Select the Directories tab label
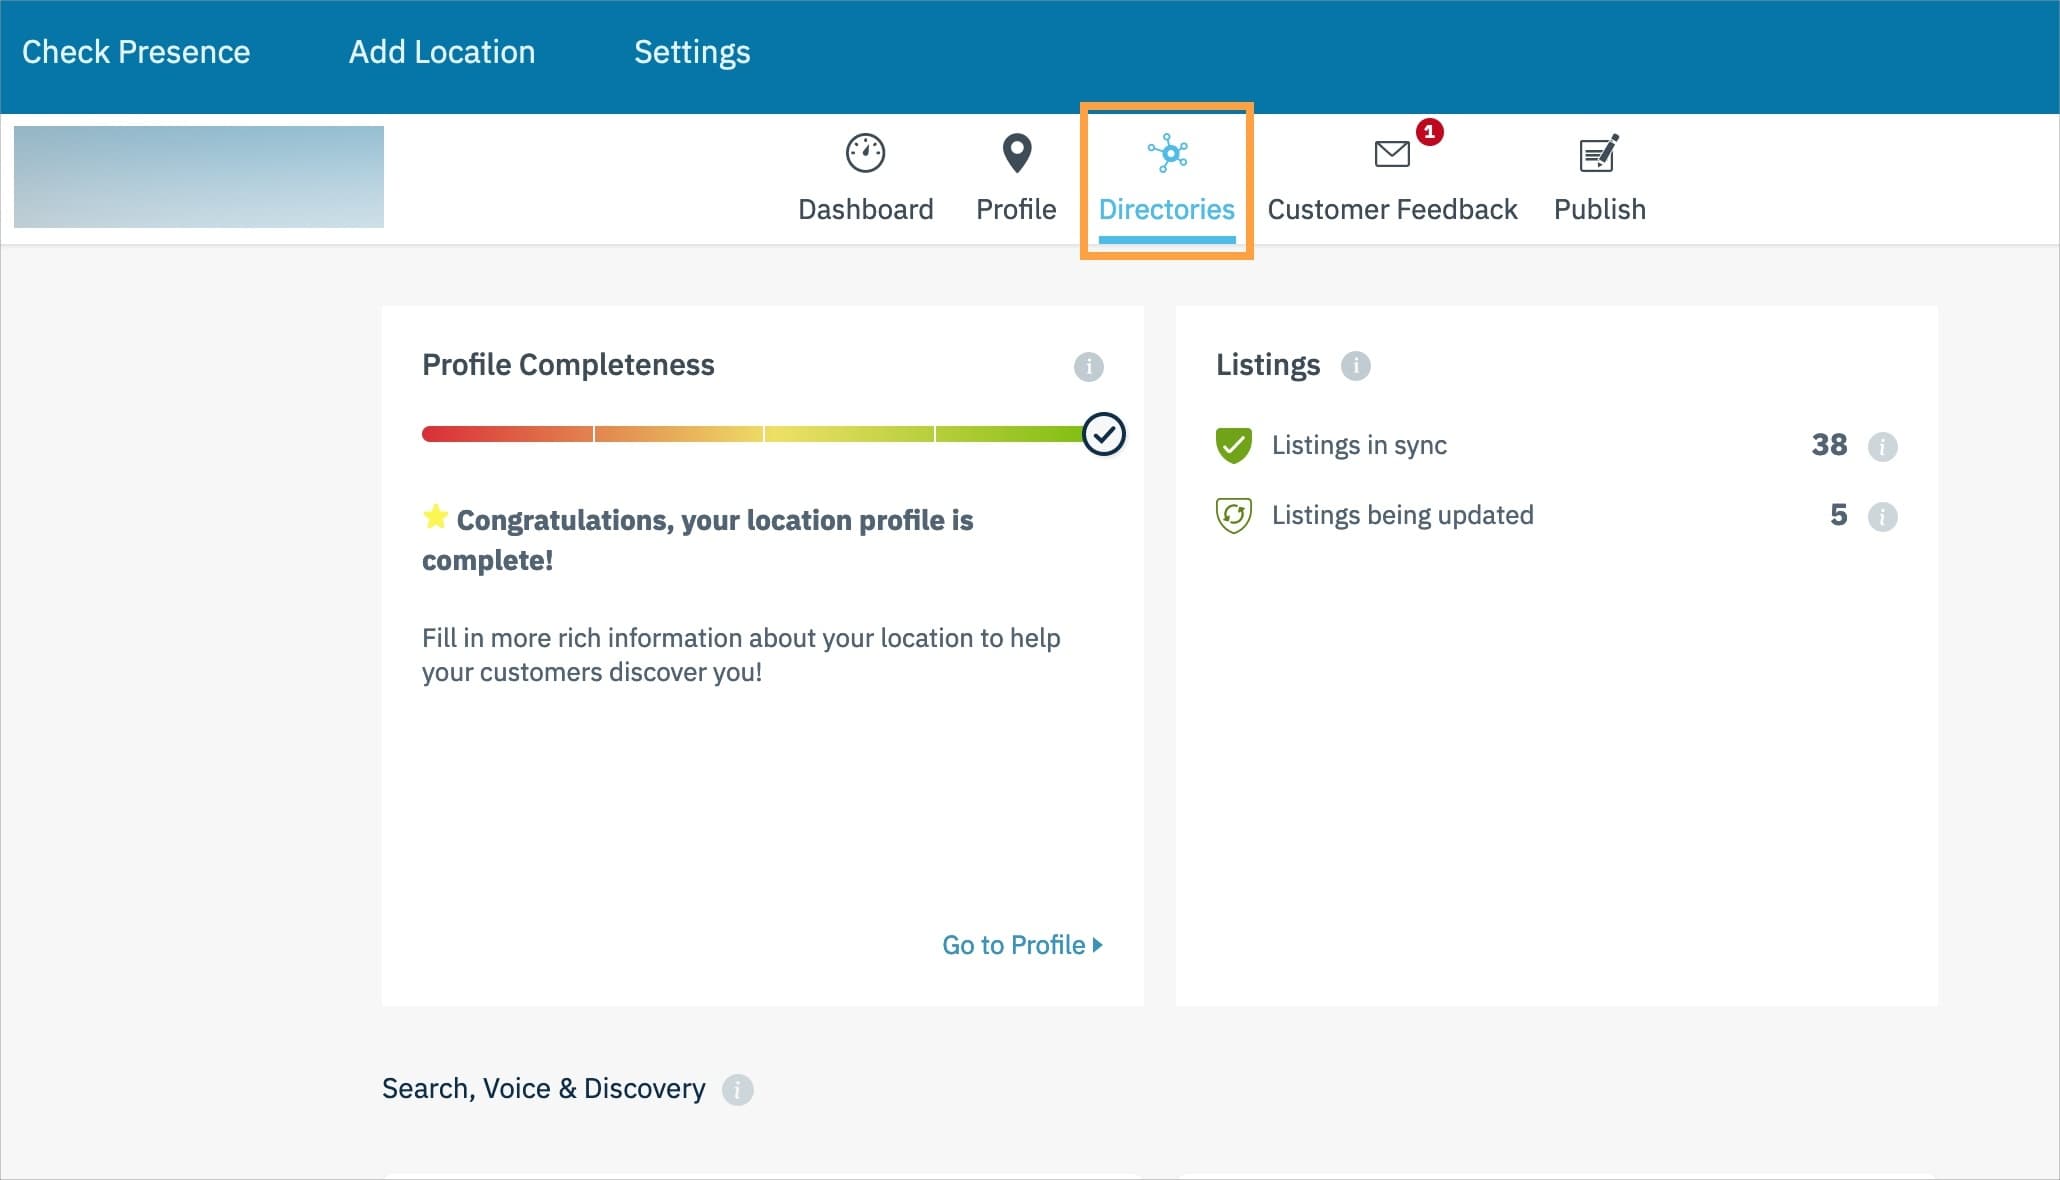 click(1167, 209)
